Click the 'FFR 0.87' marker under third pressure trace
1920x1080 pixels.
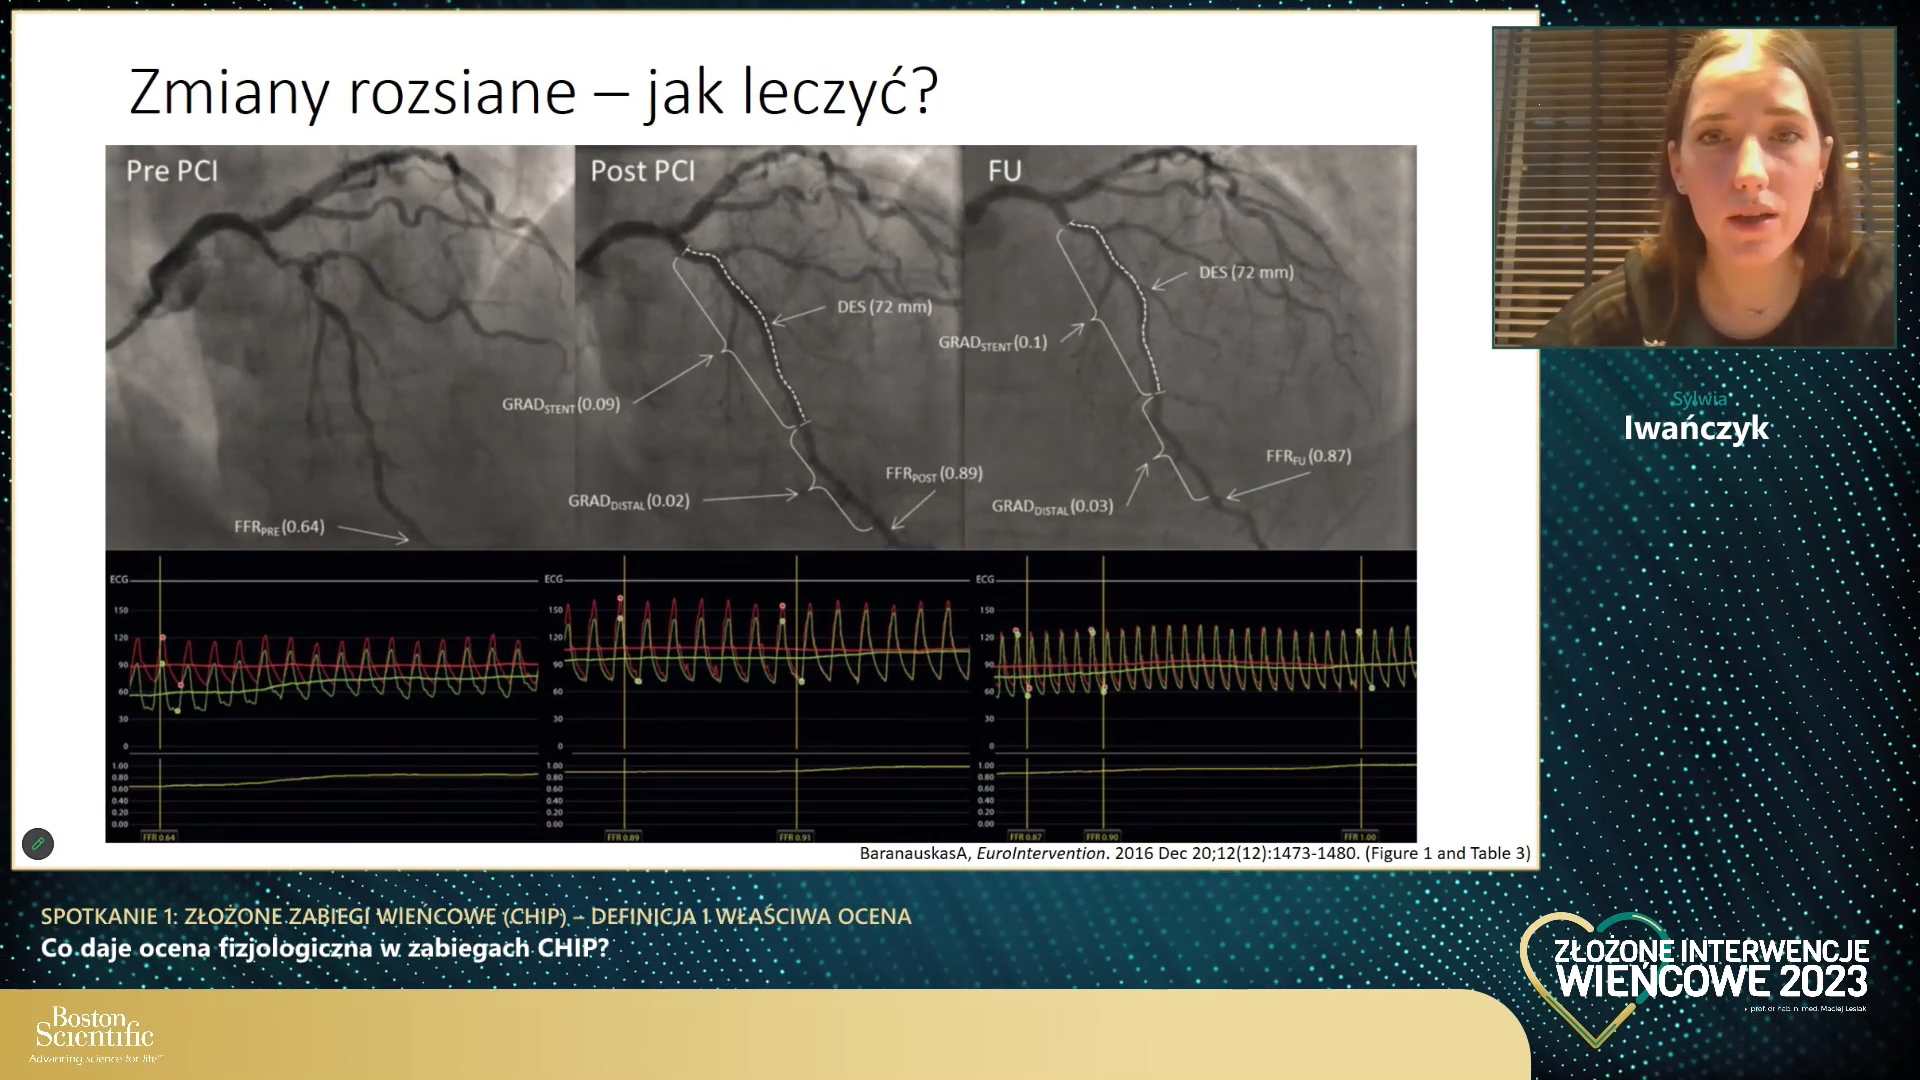(x=1025, y=837)
